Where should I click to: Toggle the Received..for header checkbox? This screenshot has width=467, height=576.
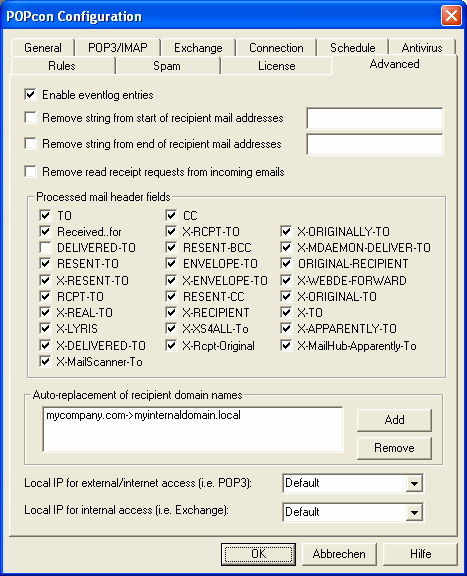(x=45, y=231)
